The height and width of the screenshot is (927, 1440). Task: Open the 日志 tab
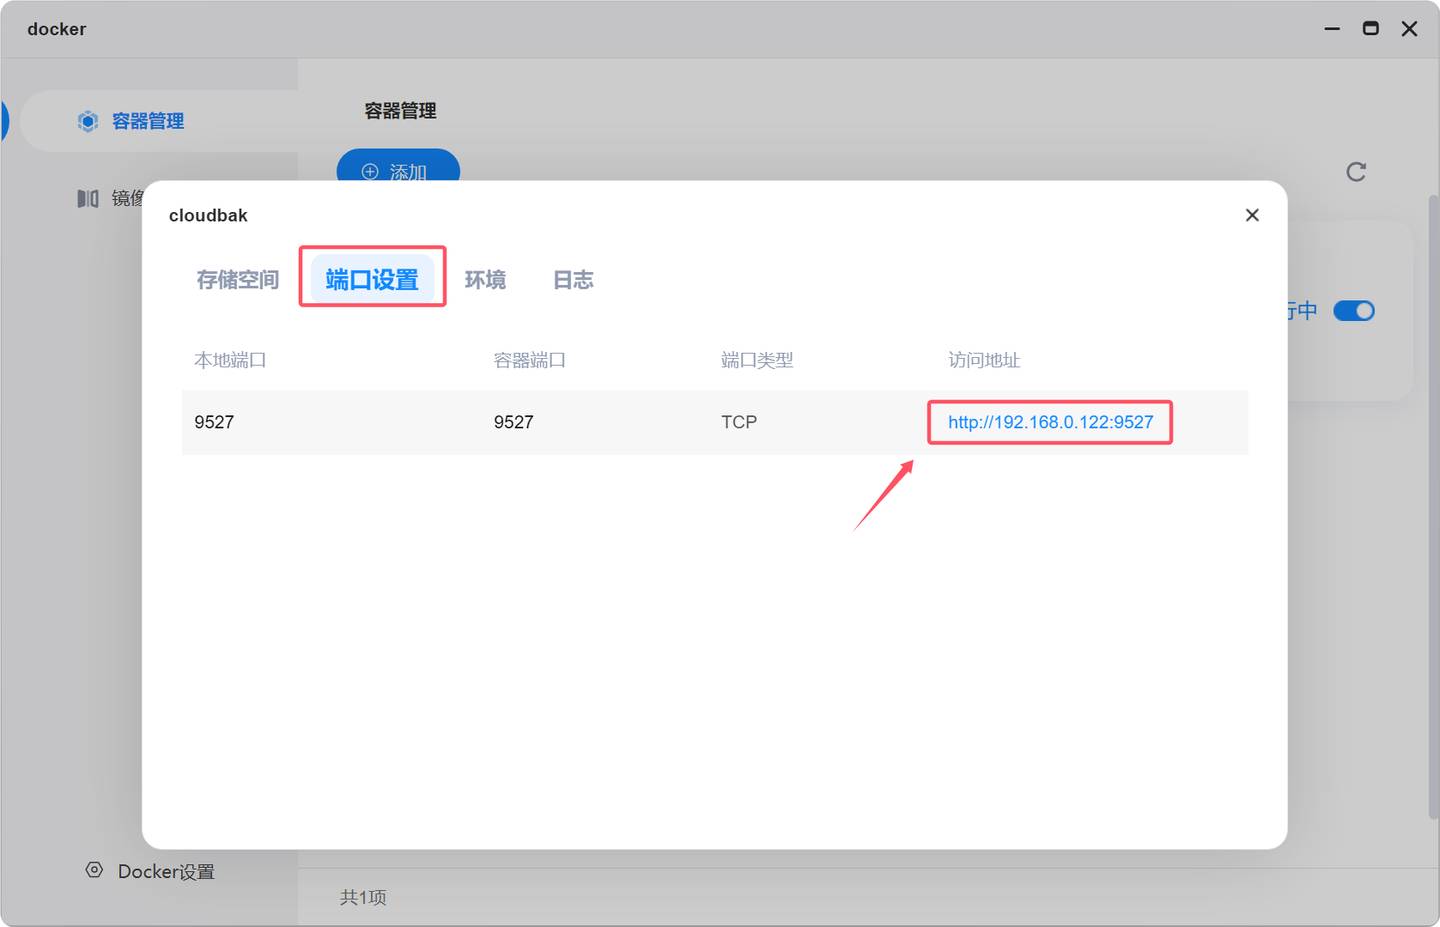pos(573,279)
